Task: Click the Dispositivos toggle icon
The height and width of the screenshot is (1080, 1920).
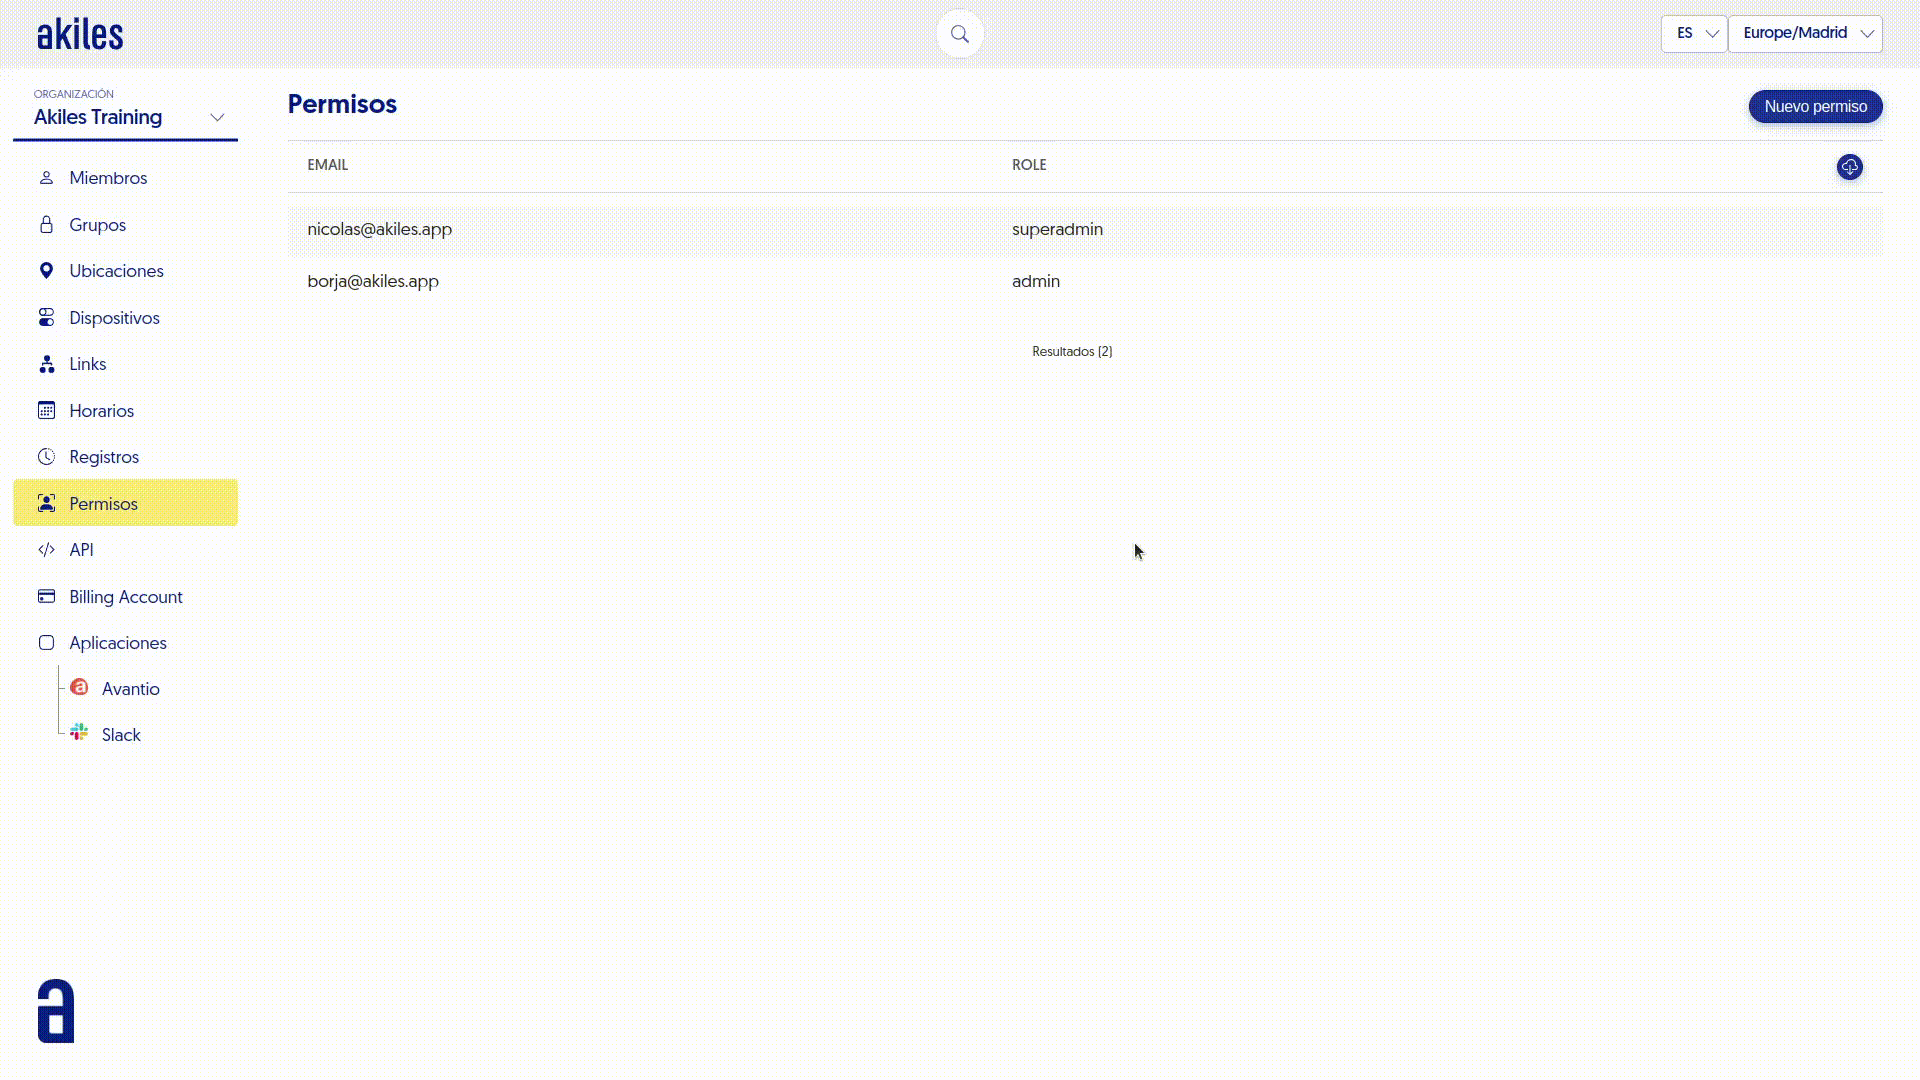Action: pos(46,318)
